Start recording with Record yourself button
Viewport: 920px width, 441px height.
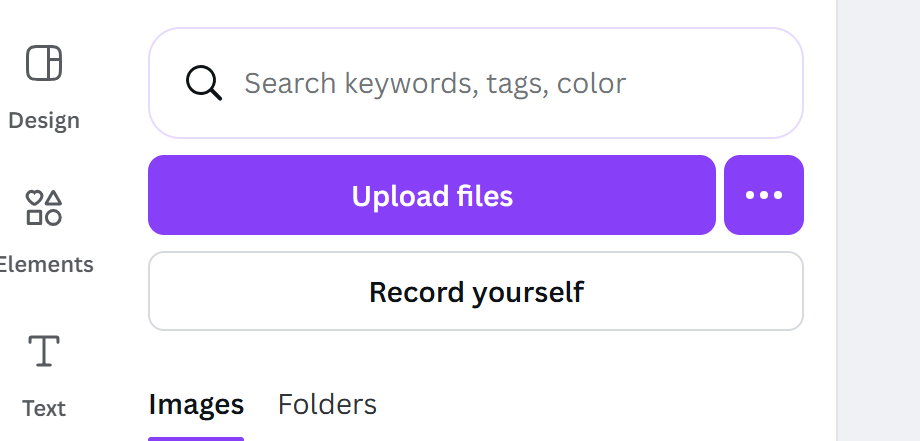476,291
